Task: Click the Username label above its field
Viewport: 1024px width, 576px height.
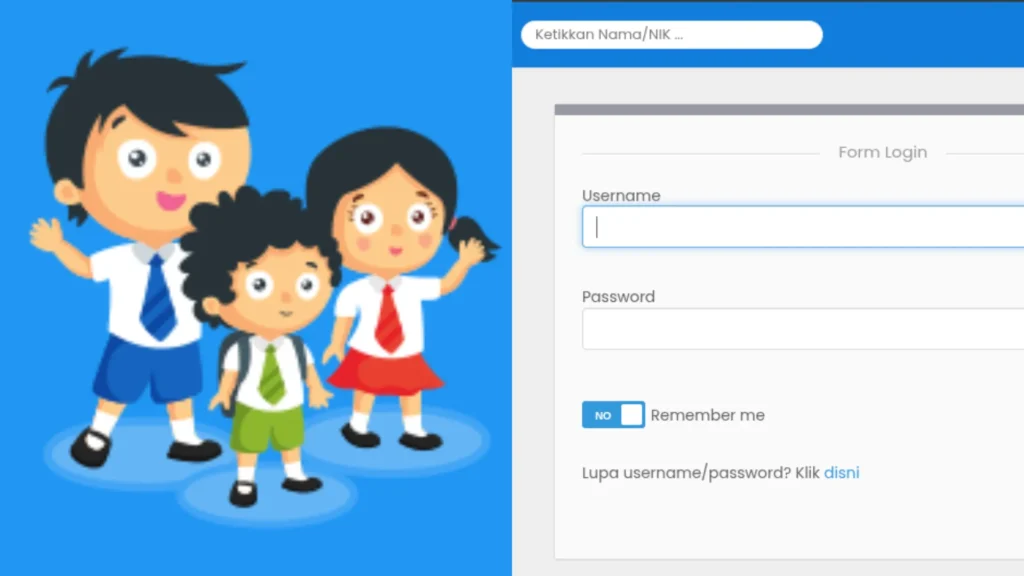Action: click(621, 196)
